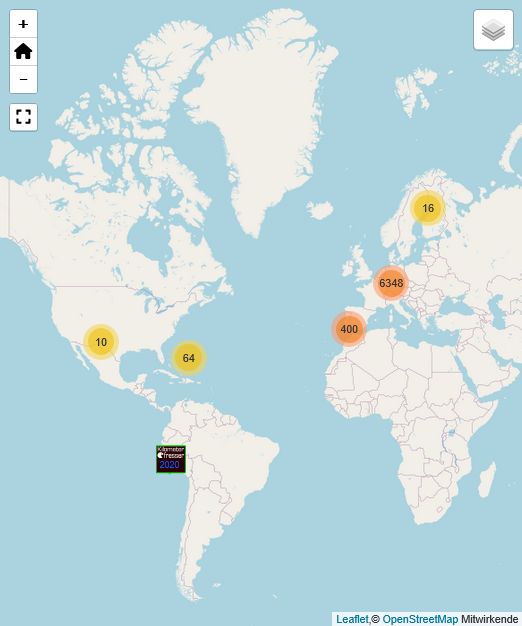Expand the 16 marker cluster in Scandinavia
522x626 pixels.
click(x=428, y=208)
